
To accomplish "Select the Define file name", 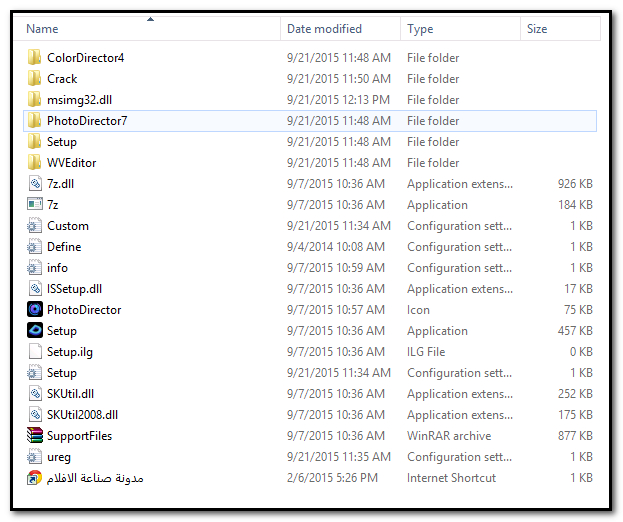I will coord(64,247).
